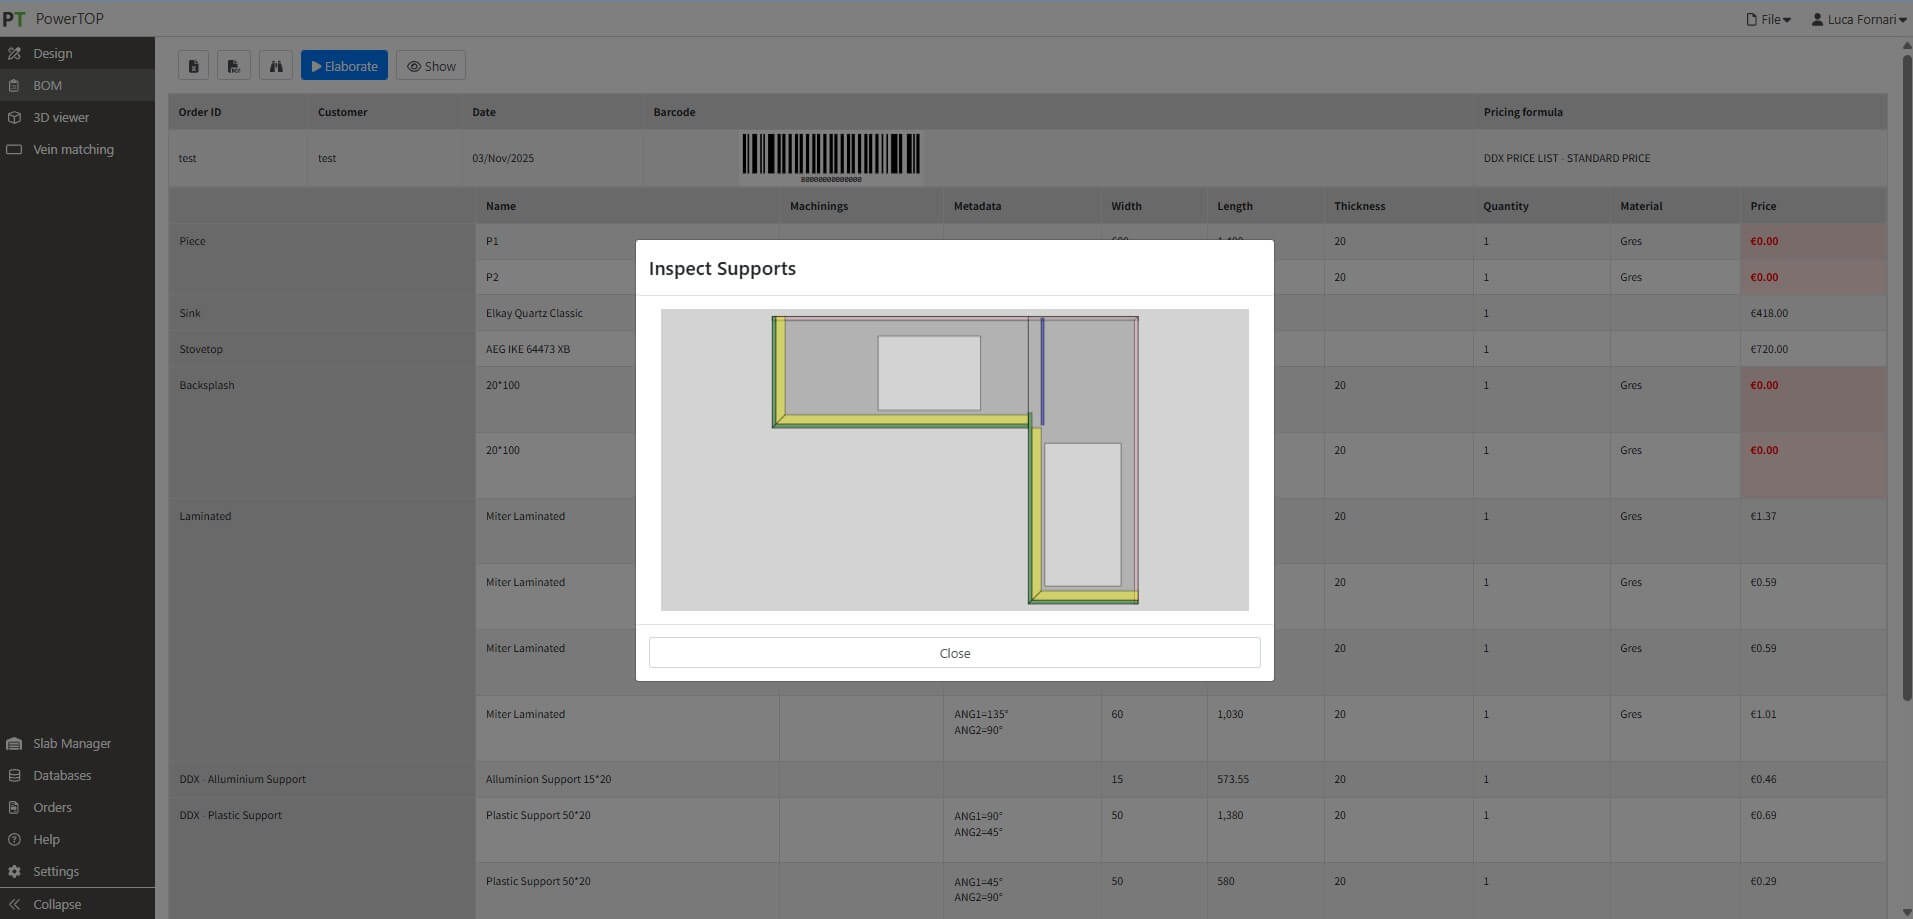Open Slab Manager from sidebar

click(x=71, y=744)
